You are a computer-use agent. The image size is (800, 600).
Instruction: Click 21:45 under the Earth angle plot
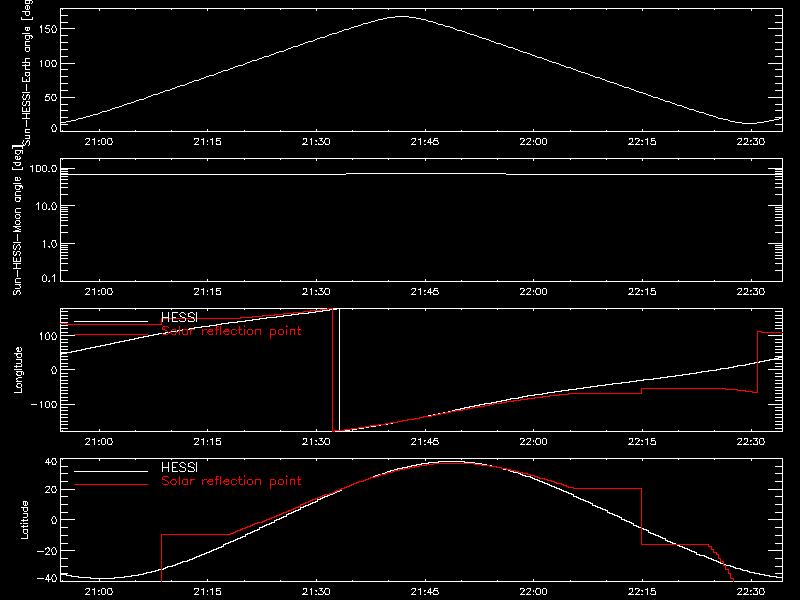pos(424,142)
